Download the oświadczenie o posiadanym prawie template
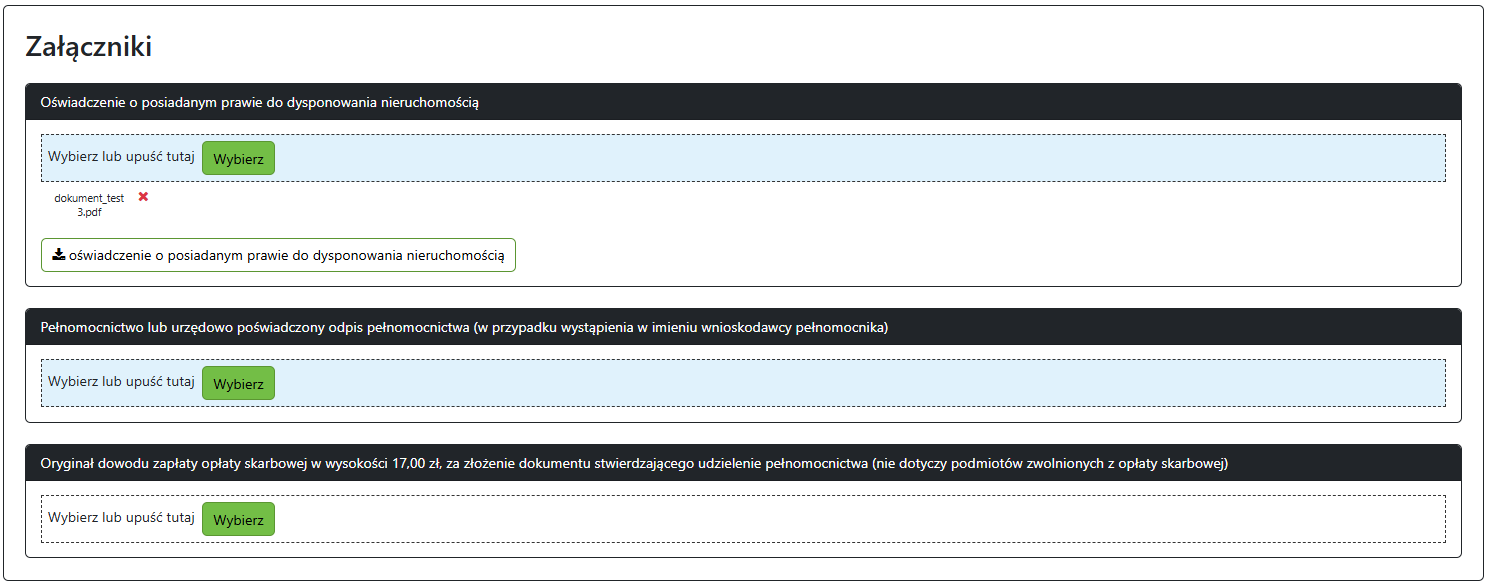The image size is (1490, 585). 278,255
